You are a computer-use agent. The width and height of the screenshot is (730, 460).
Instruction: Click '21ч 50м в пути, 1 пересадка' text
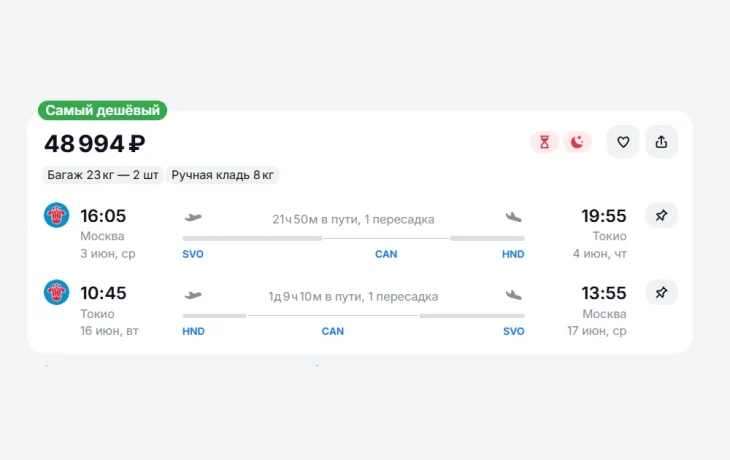(x=353, y=219)
